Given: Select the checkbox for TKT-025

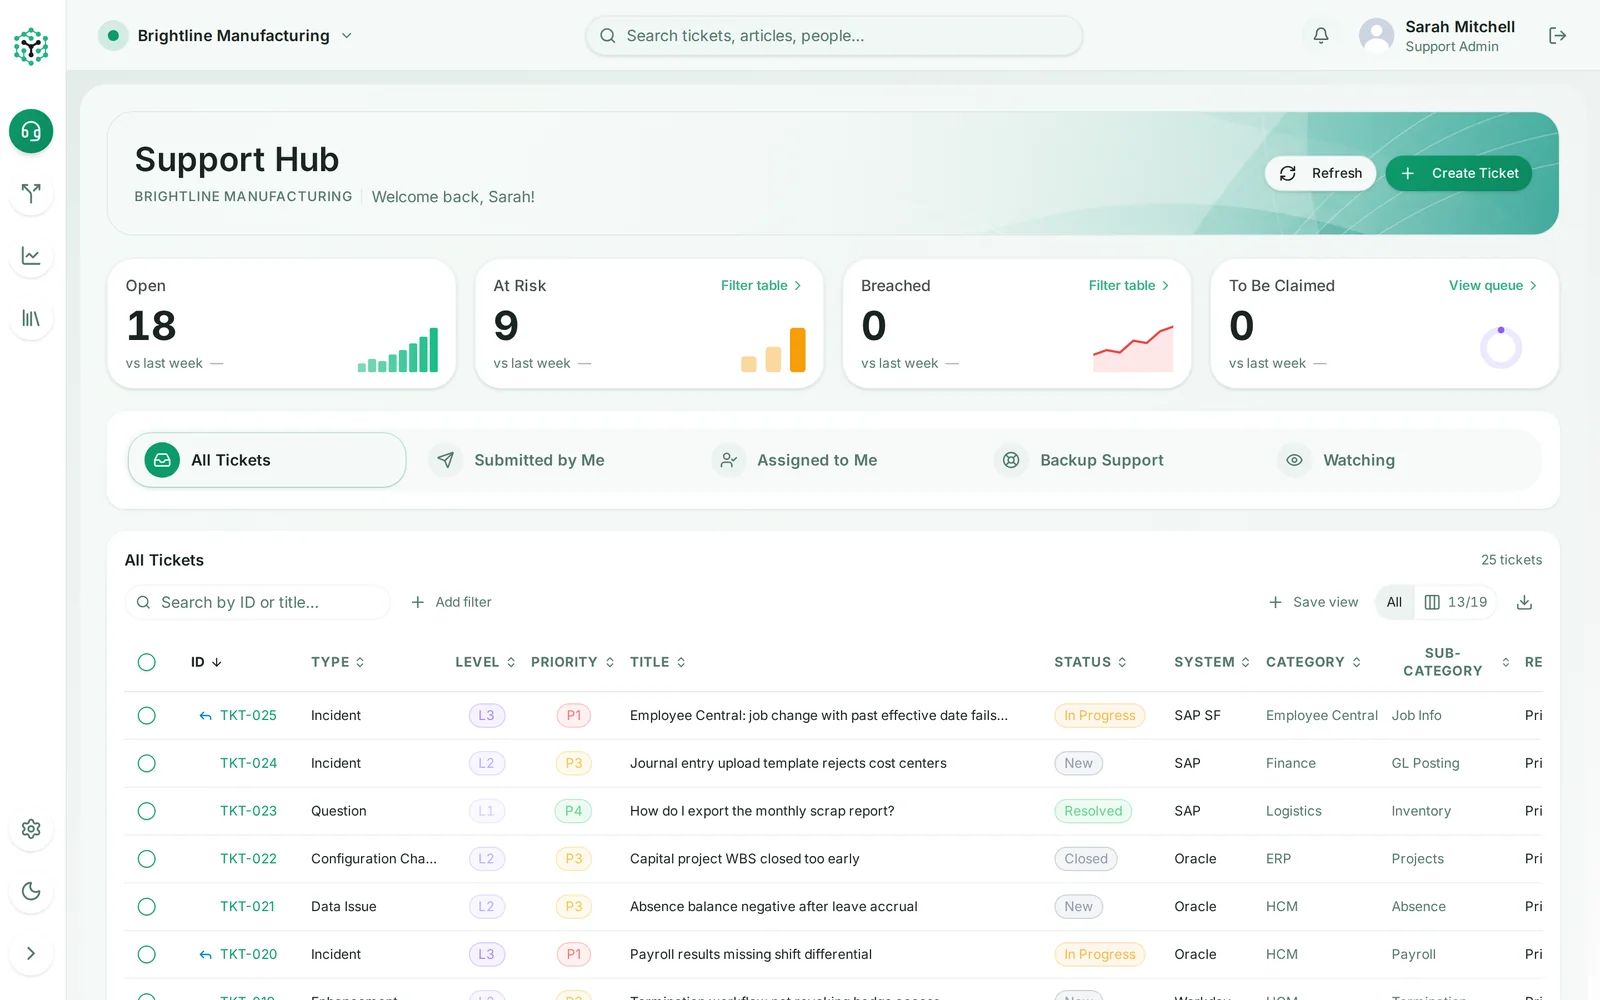Looking at the screenshot, I should coord(147,715).
